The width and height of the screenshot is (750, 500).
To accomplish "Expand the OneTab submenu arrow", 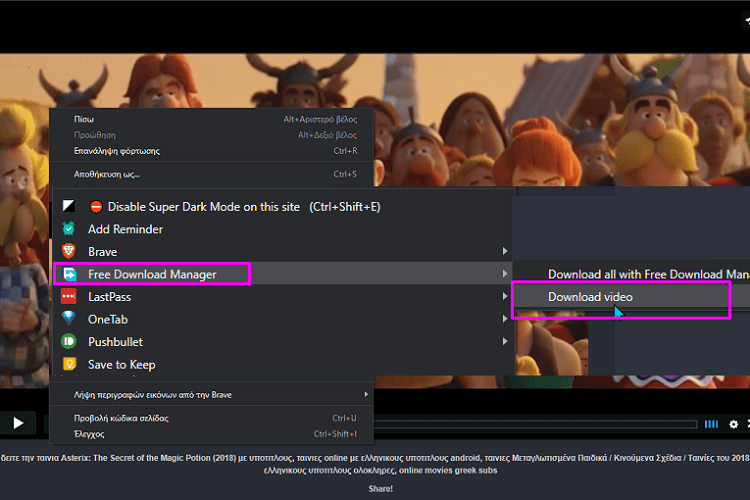I will [x=505, y=319].
